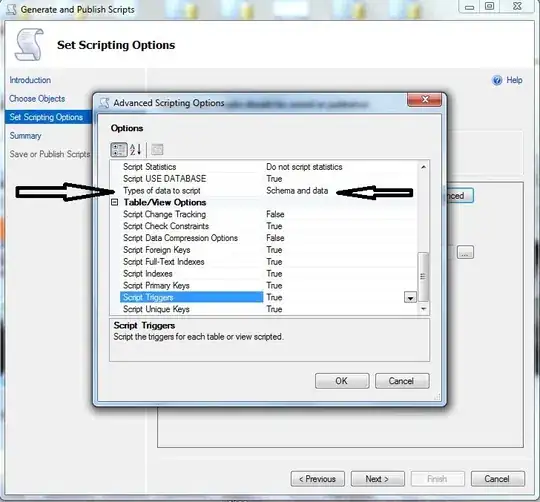The width and height of the screenshot is (540, 502).
Task: Click the Finish button in wizard
Action: click(437, 479)
